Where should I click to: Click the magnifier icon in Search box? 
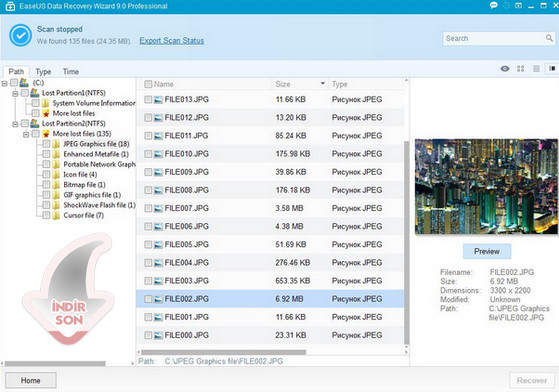pyautogui.click(x=549, y=38)
